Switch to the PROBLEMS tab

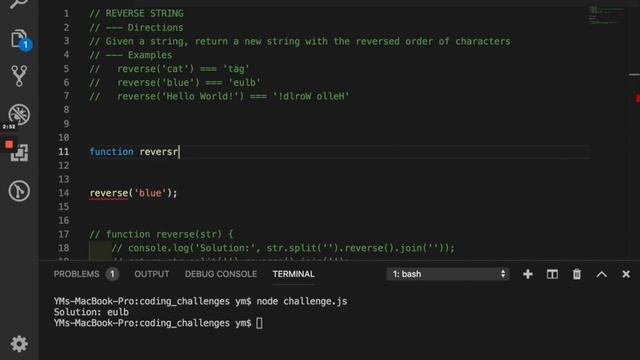pyautogui.click(x=76, y=274)
